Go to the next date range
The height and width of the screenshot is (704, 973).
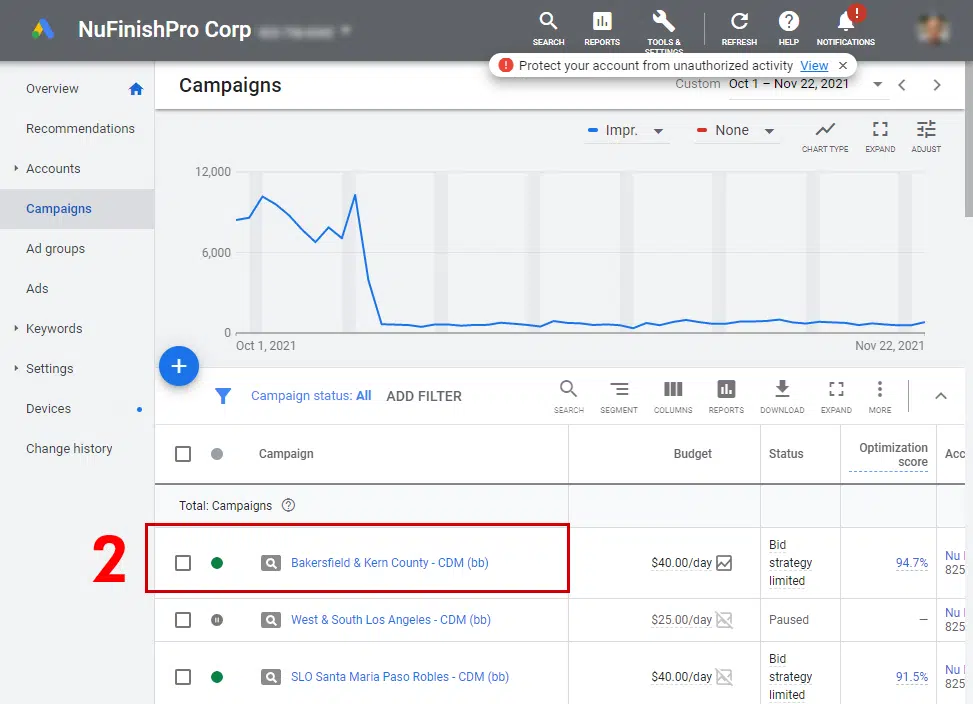[x=937, y=85]
